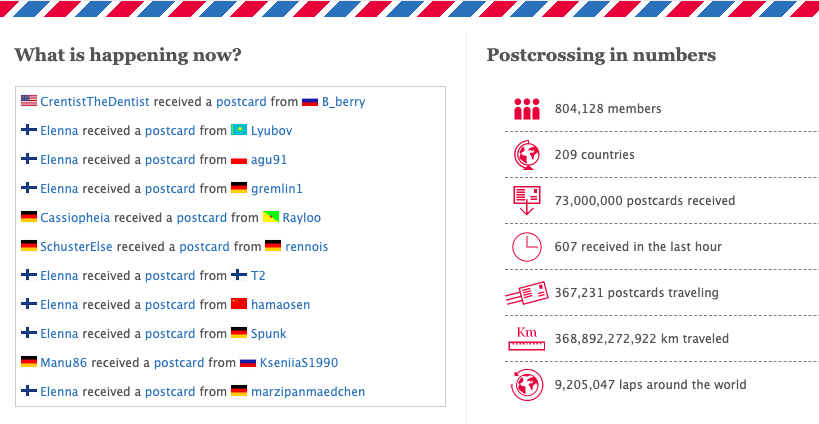Viewport: 819px width, 424px height.
Task: Click the members people icon
Action: coord(526,109)
